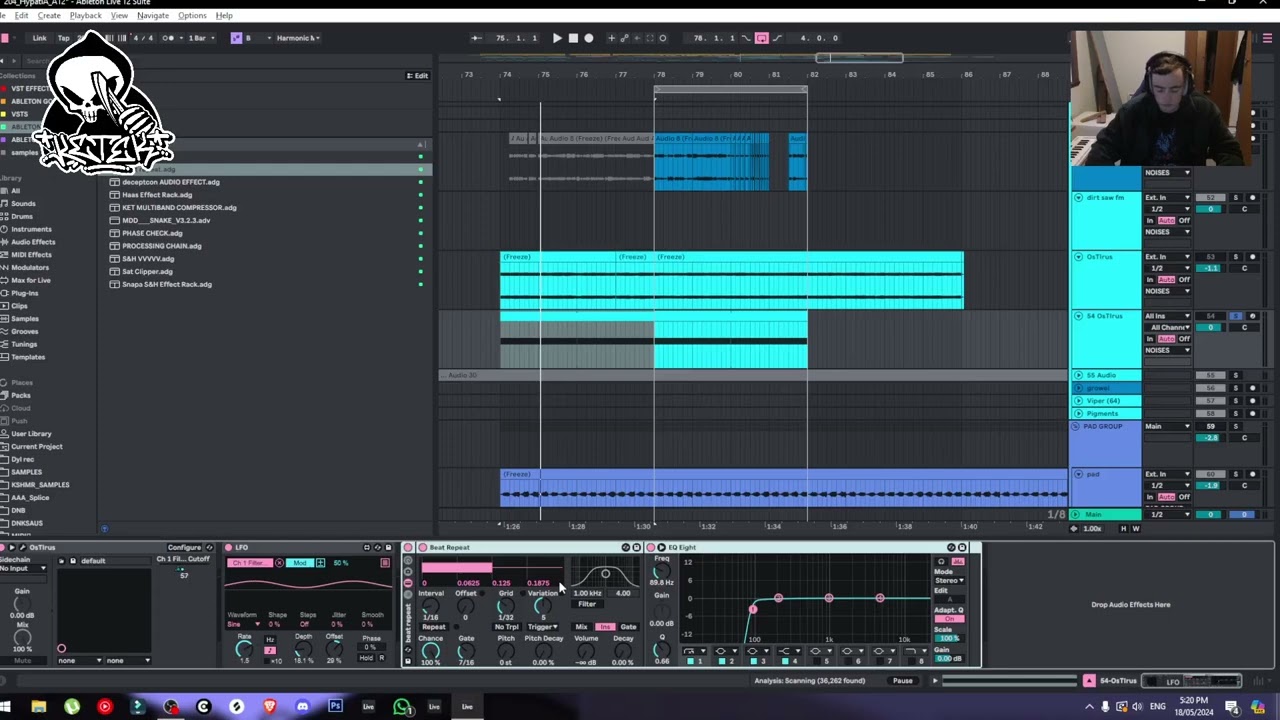Toggle EQ Eight spectrum analyzer button

coord(957,561)
